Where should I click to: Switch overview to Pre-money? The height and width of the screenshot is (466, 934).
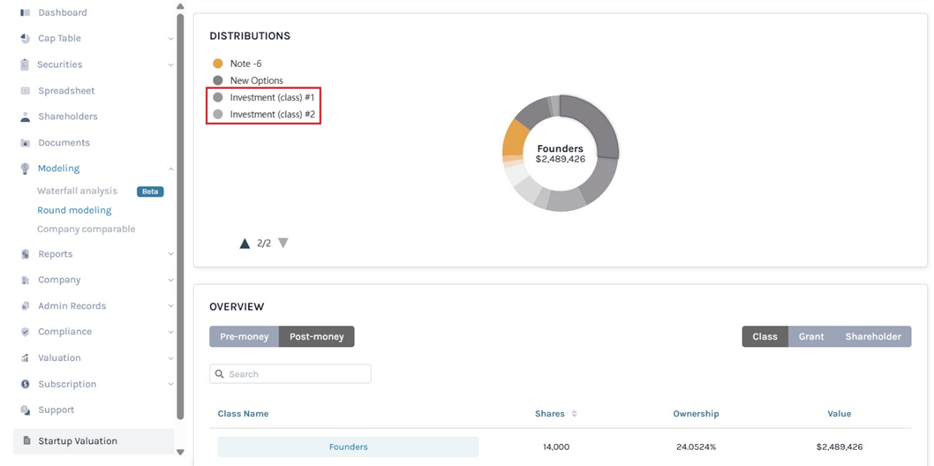pyautogui.click(x=244, y=337)
